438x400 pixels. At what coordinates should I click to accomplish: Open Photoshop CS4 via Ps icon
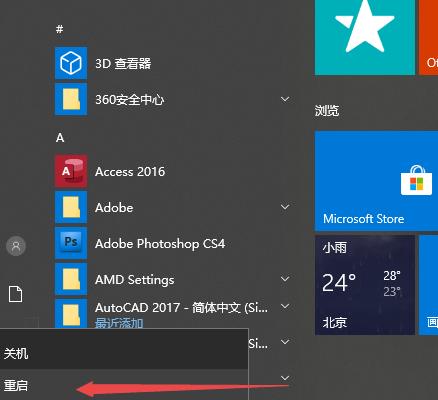[71, 243]
